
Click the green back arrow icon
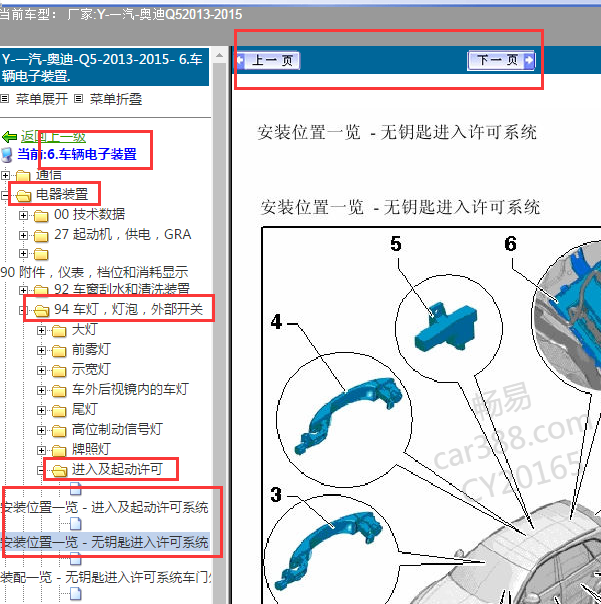tap(9, 137)
